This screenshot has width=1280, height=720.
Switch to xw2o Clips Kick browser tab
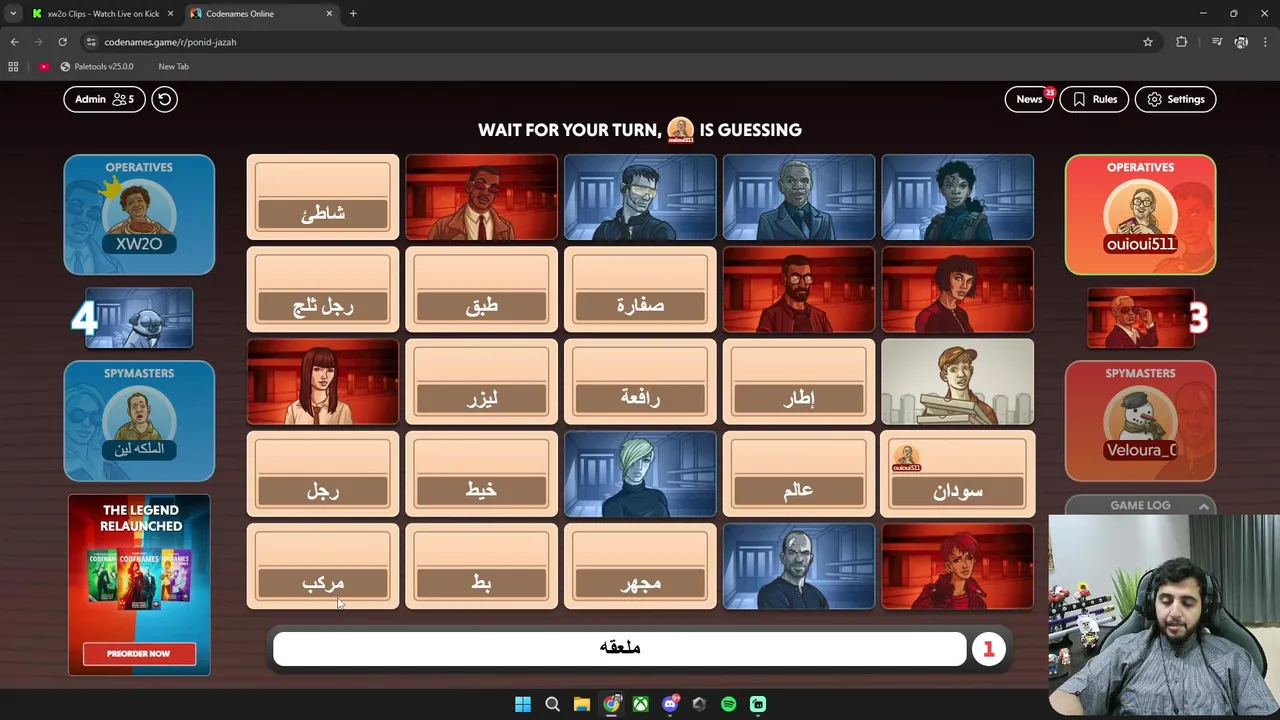[x=103, y=14]
